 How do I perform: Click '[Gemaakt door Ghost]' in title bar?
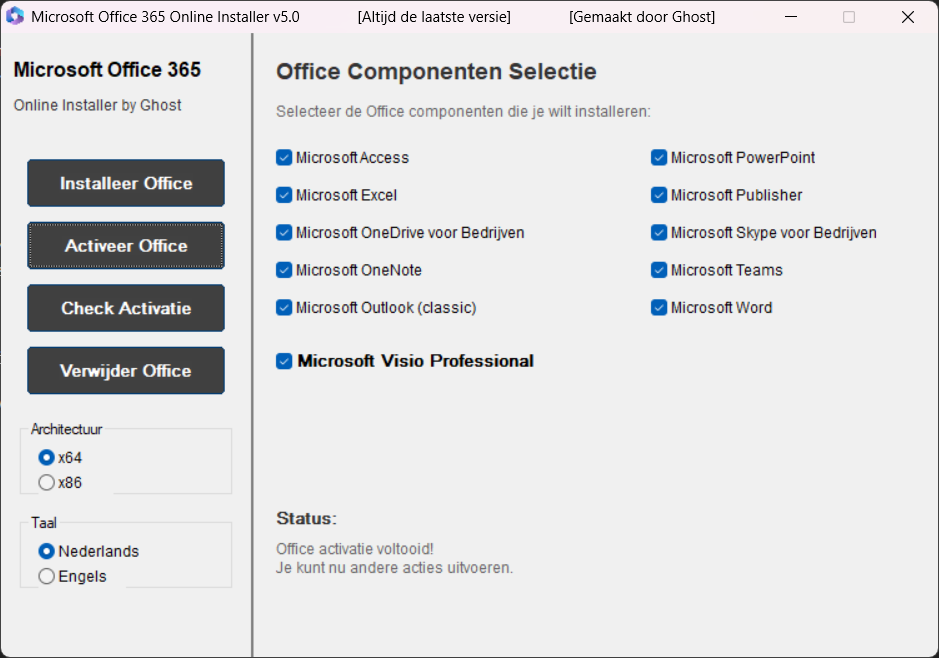(x=642, y=17)
